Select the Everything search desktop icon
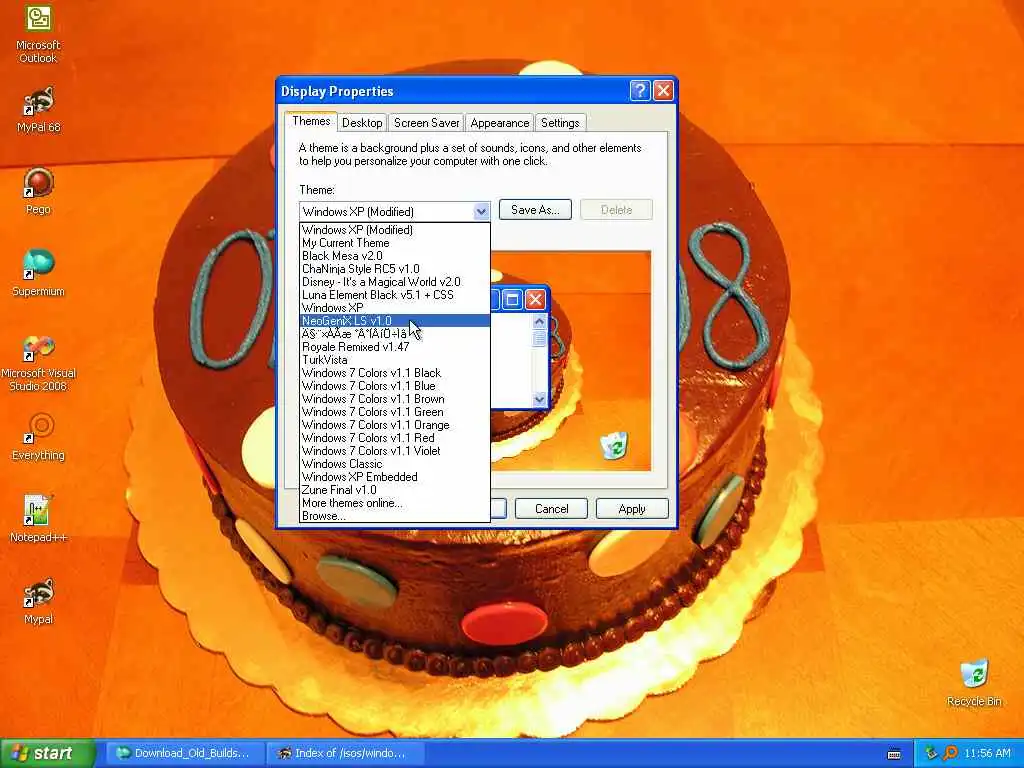The width and height of the screenshot is (1024, 768). pos(38,436)
